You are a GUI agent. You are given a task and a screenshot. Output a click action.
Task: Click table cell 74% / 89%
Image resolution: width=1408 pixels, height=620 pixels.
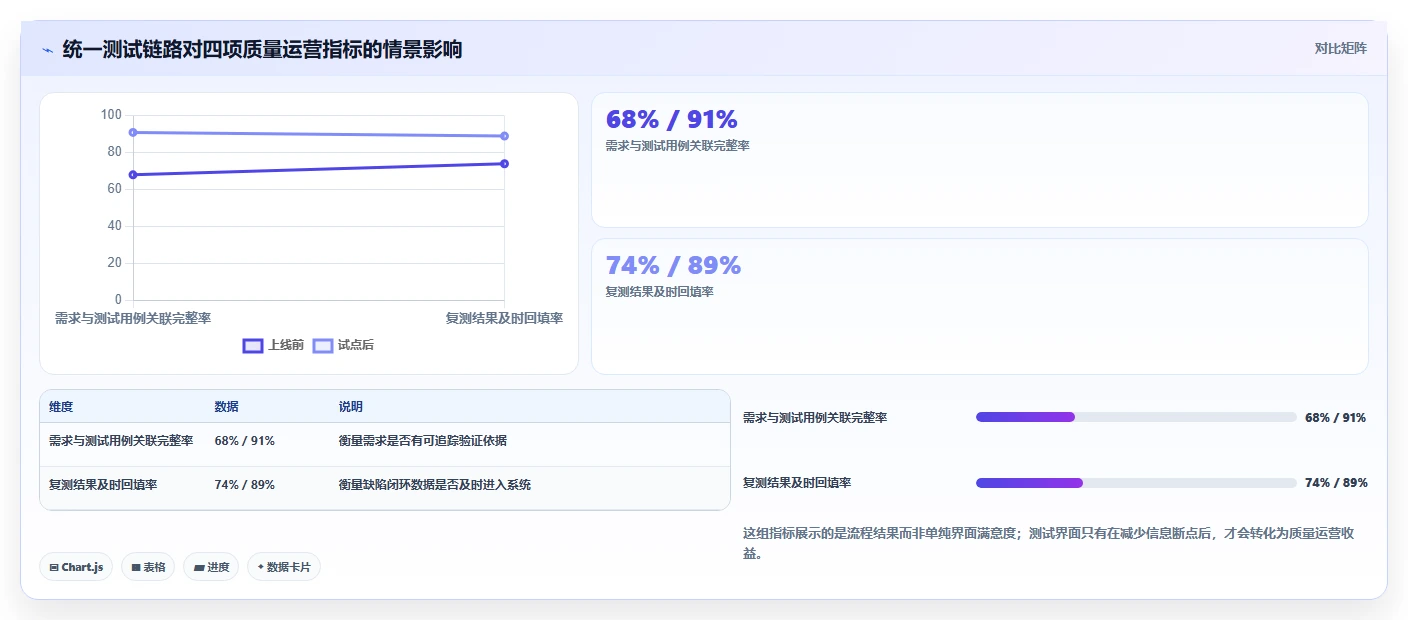(244, 485)
